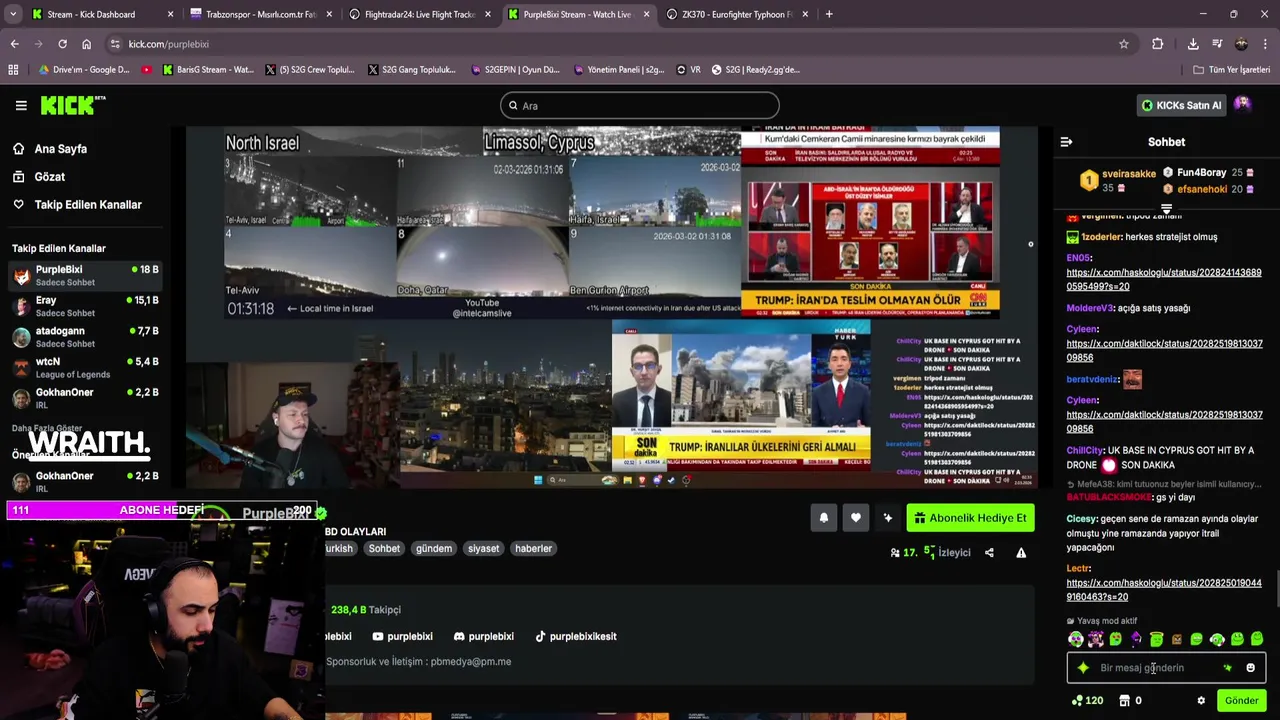The height and width of the screenshot is (720, 1280).
Task: Open a new browser tab
Action: coord(829,14)
